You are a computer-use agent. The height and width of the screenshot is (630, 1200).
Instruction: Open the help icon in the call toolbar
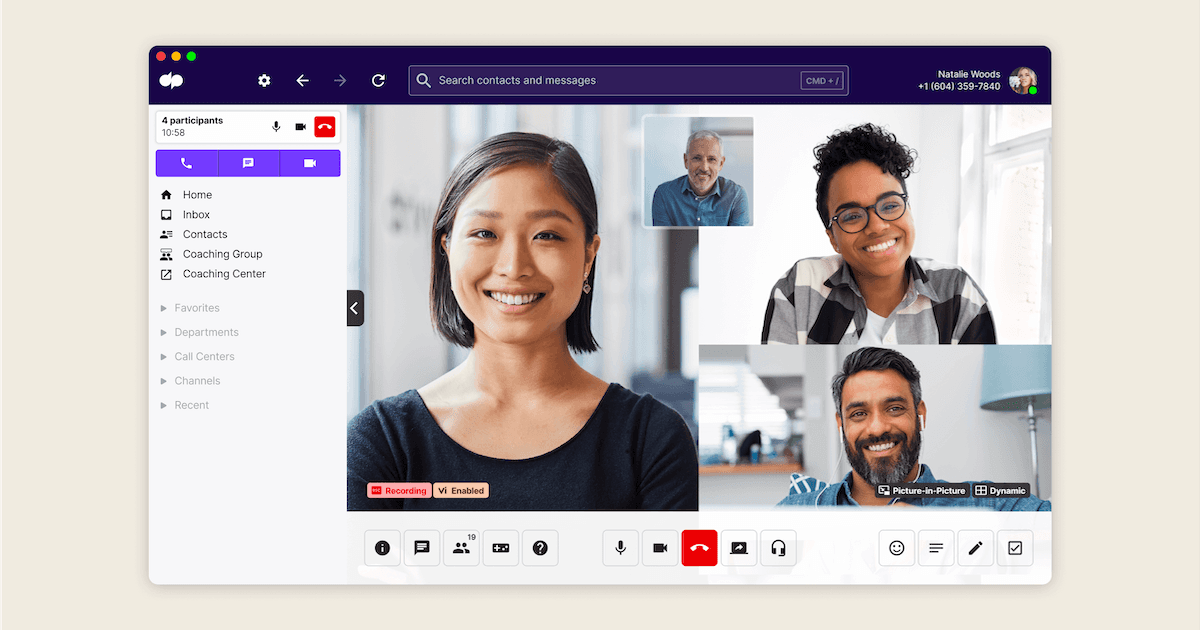pos(540,547)
